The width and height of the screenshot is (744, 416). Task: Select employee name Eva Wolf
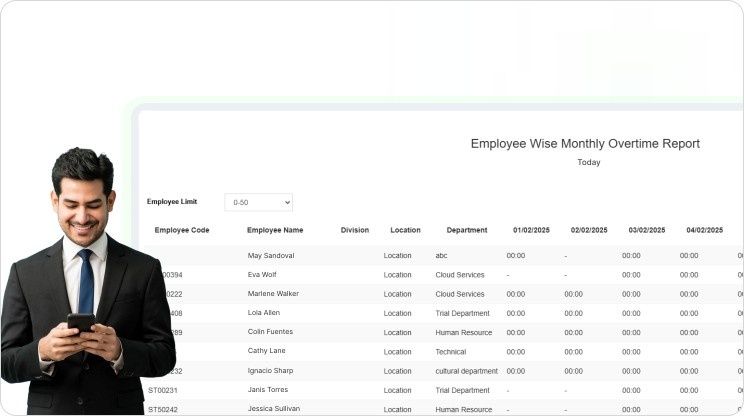click(262, 275)
